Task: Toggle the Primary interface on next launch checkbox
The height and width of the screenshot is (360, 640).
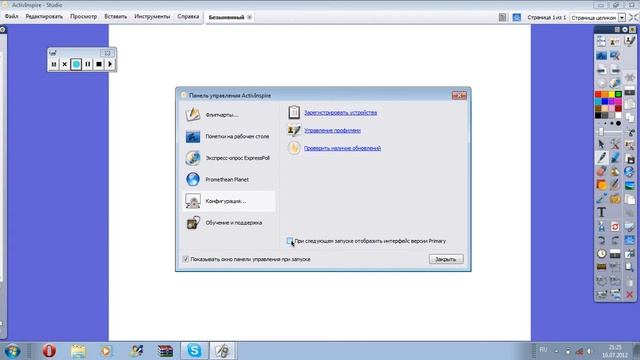Action: pos(289,241)
